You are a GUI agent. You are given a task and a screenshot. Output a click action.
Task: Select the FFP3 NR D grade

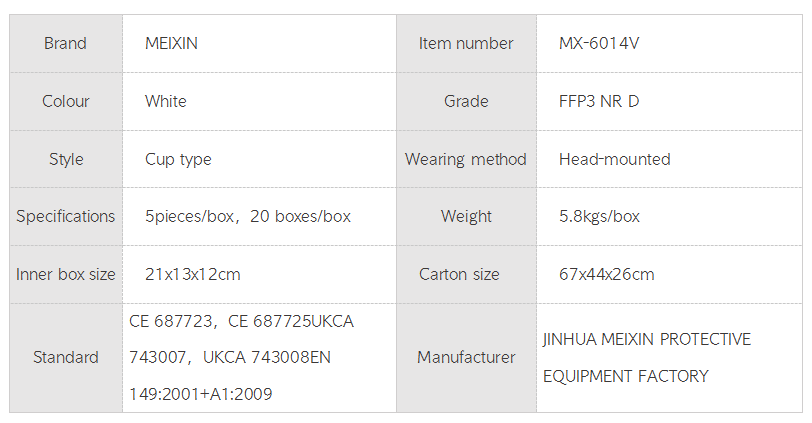[599, 101]
